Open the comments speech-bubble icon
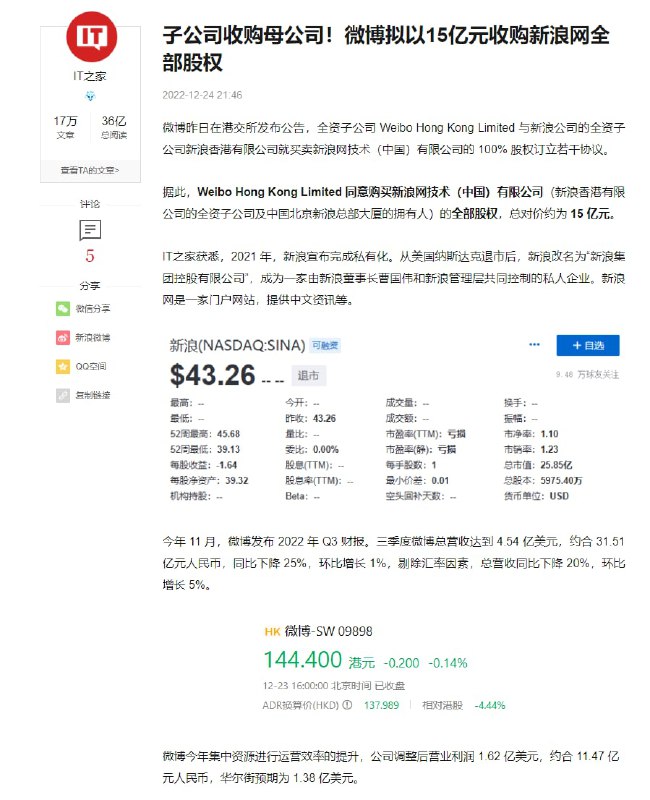Viewport: 650px width, 800px height. pos(90,230)
